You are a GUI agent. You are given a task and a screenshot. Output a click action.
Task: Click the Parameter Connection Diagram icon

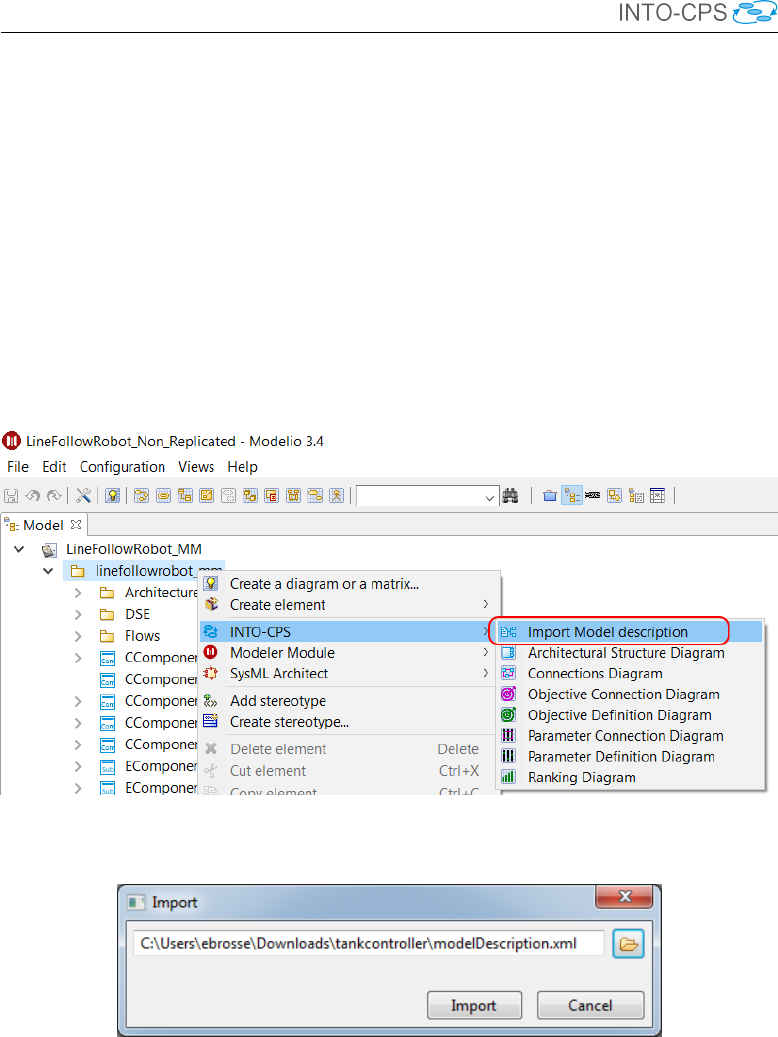pyautogui.click(x=508, y=735)
